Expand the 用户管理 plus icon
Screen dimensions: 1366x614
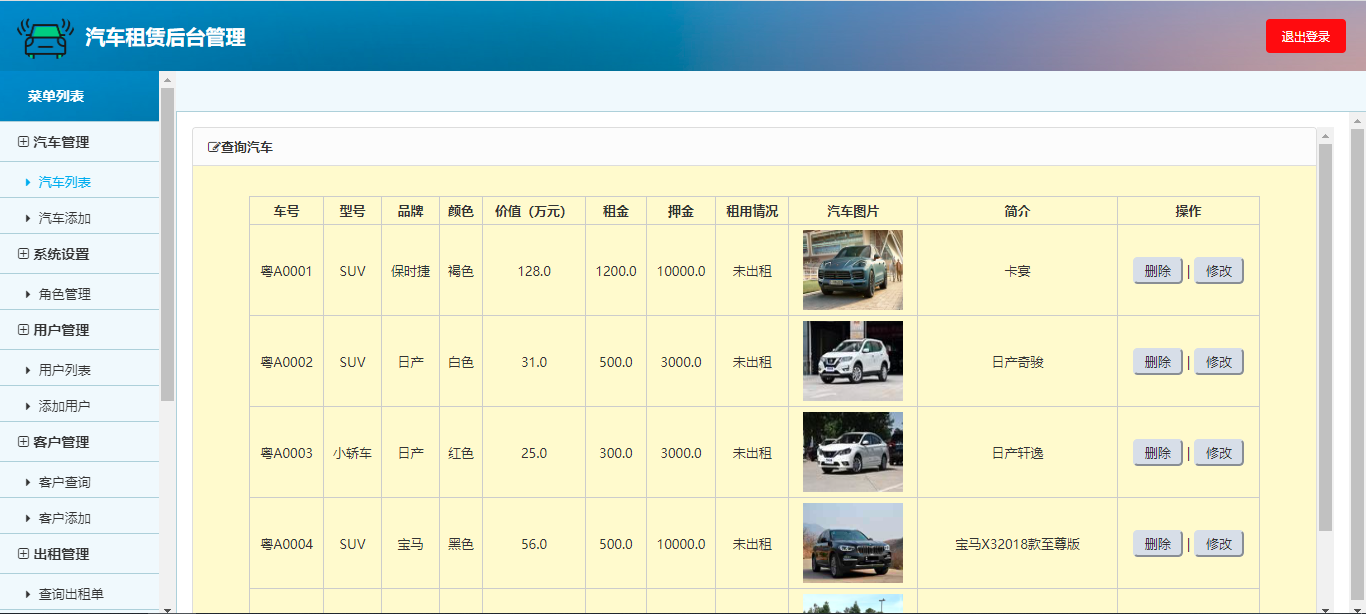point(23,330)
